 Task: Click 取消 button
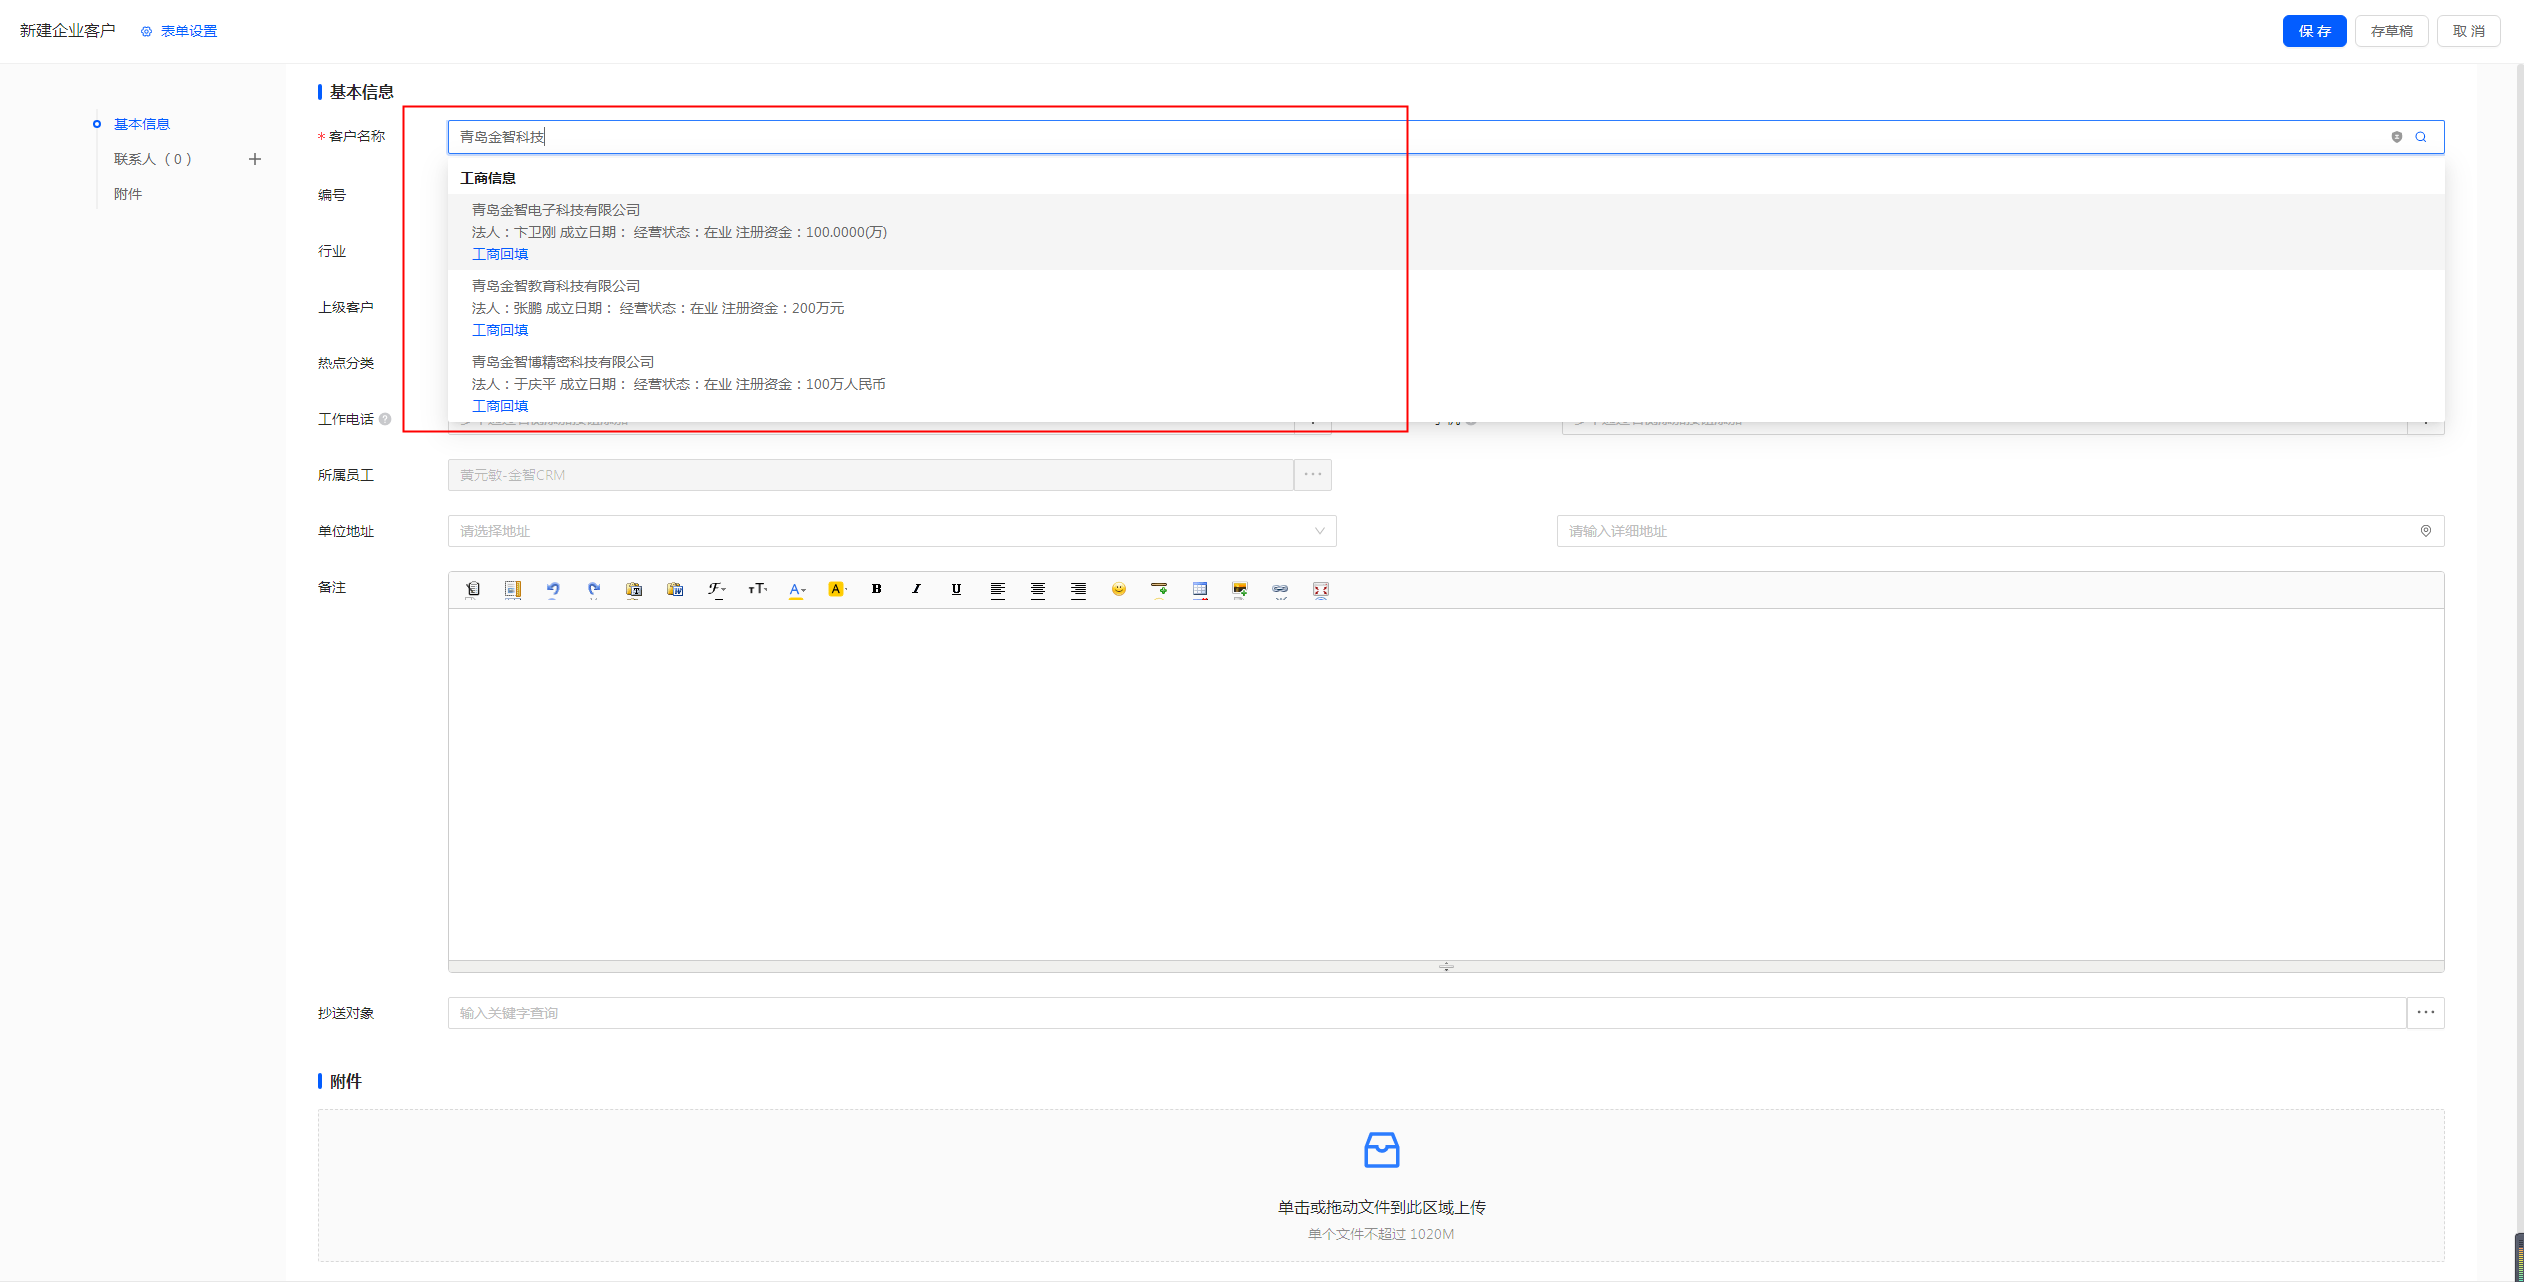tap(2468, 31)
